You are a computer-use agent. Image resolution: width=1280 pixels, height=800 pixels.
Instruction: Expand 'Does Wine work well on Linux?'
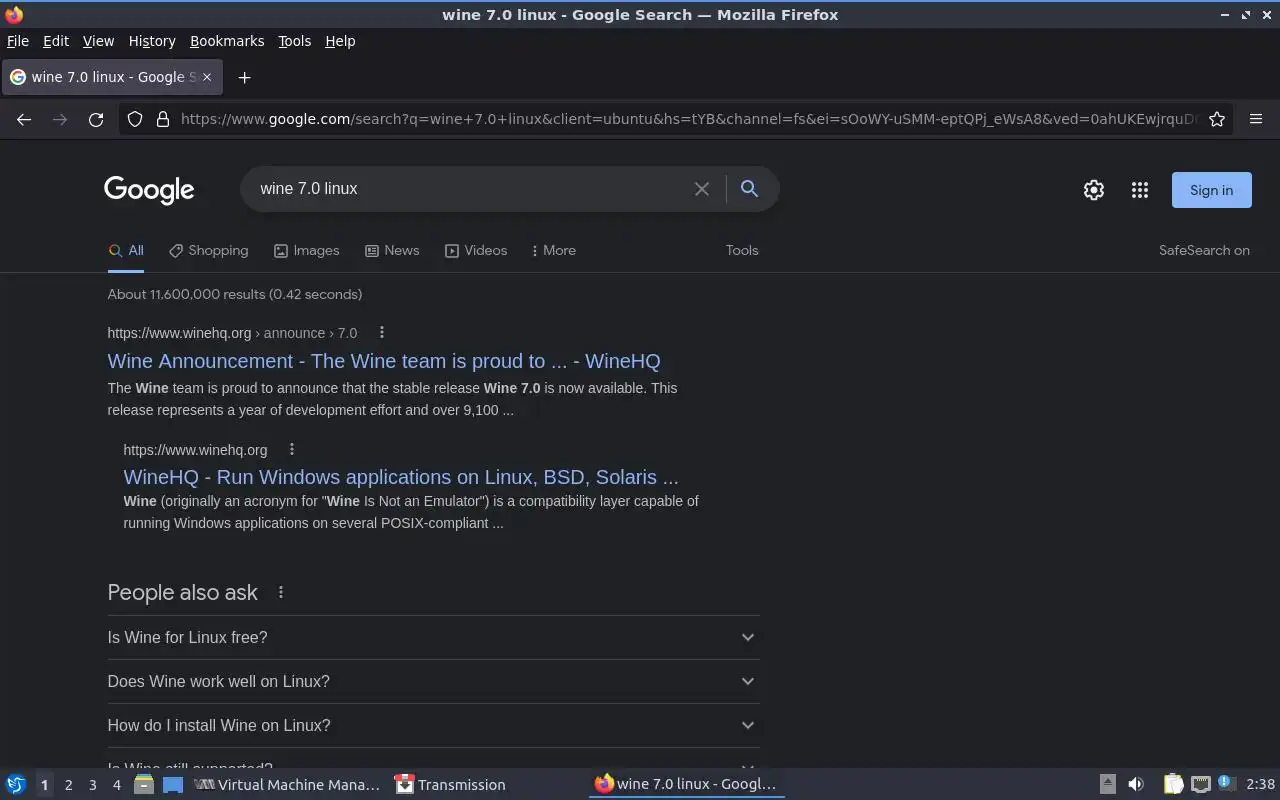tap(433, 681)
